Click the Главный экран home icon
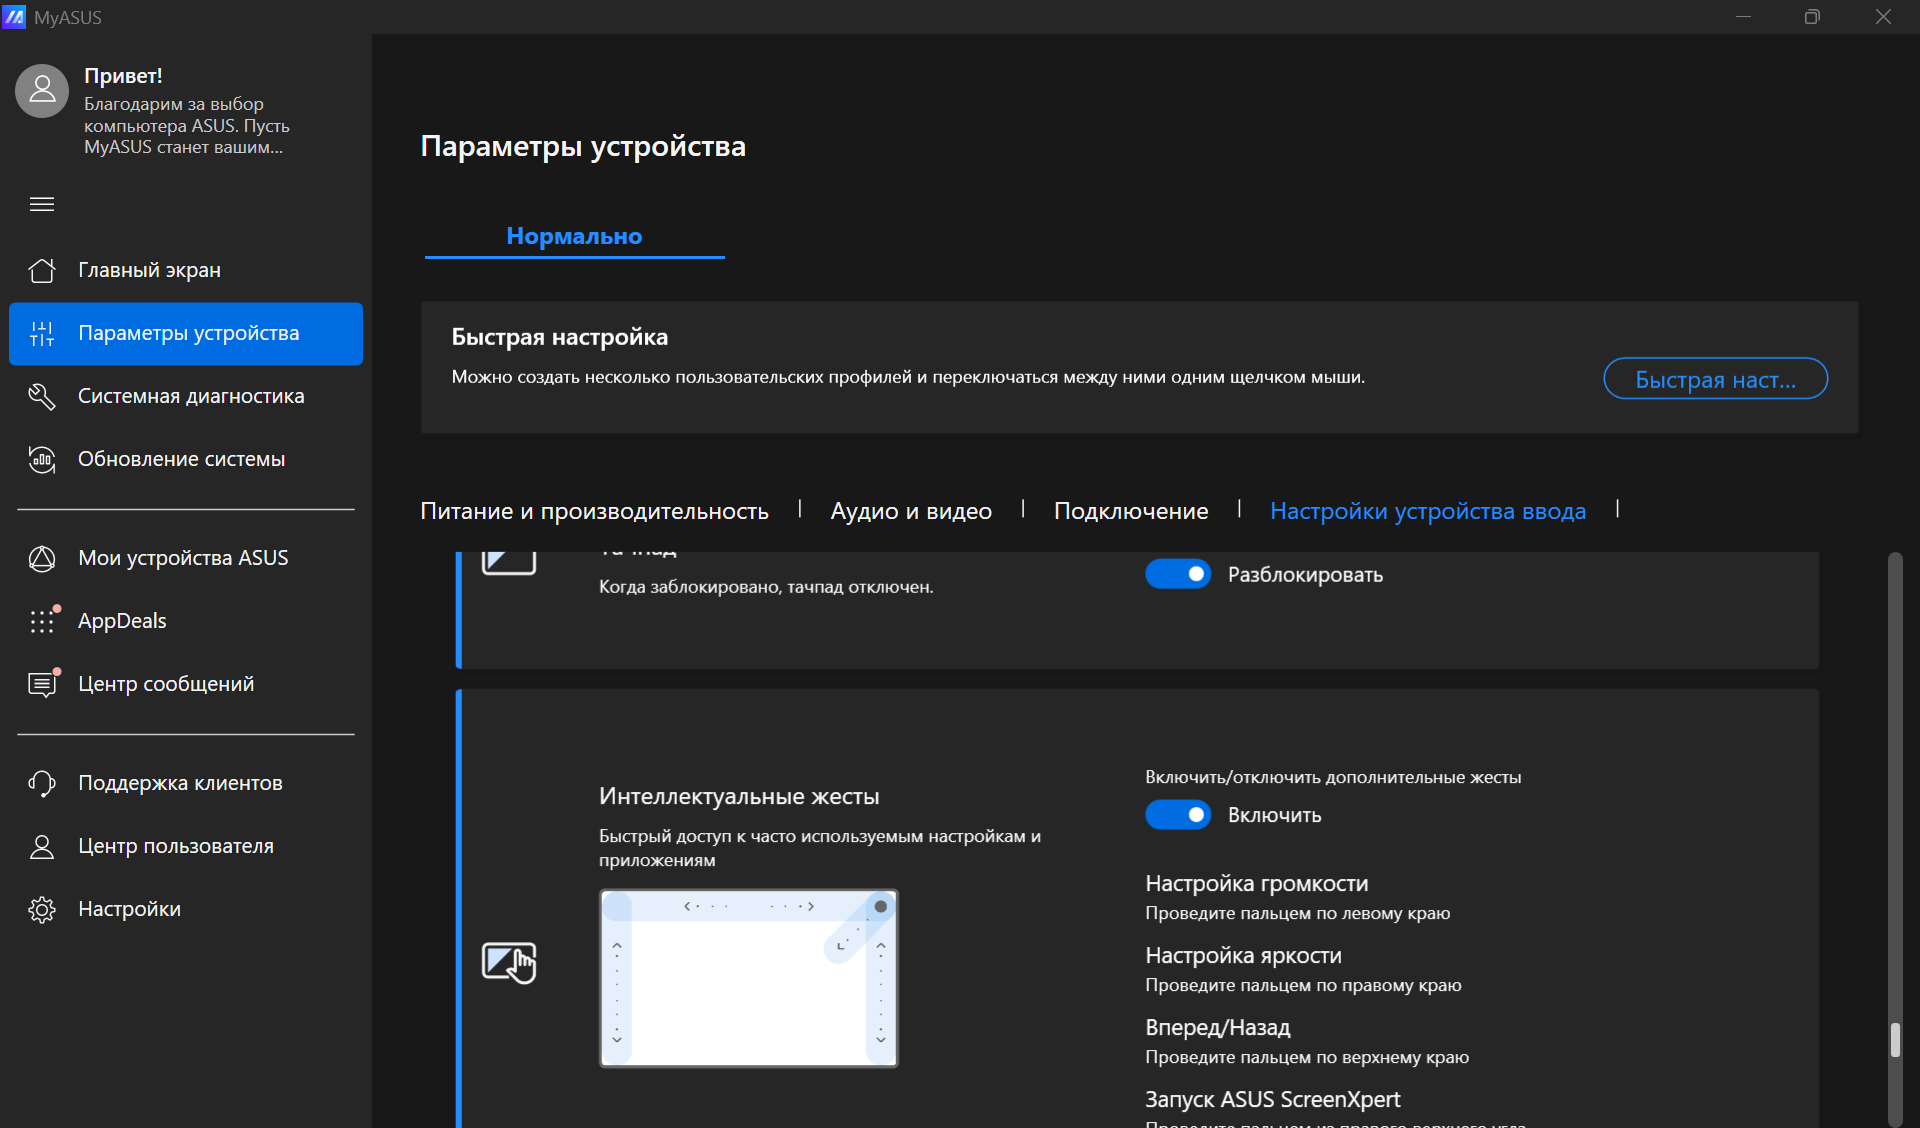1920x1128 pixels. point(42,270)
